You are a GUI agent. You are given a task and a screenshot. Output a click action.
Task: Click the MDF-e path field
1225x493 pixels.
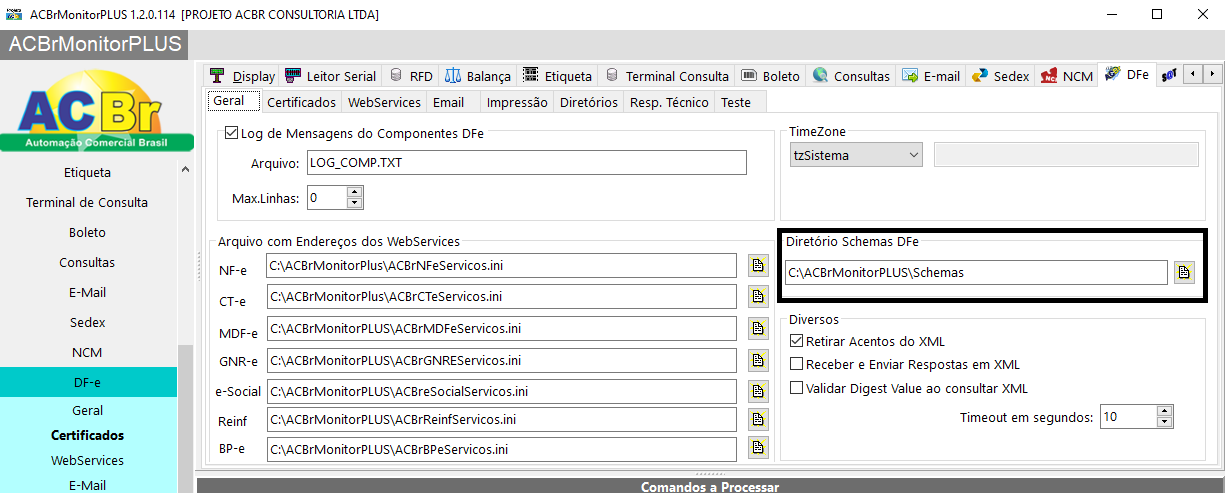coord(502,328)
